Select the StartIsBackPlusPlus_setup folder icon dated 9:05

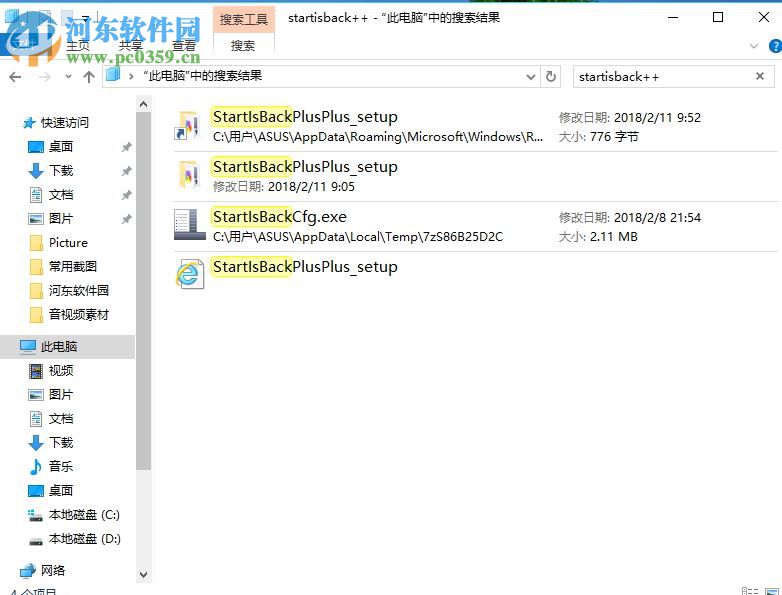tap(189, 176)
